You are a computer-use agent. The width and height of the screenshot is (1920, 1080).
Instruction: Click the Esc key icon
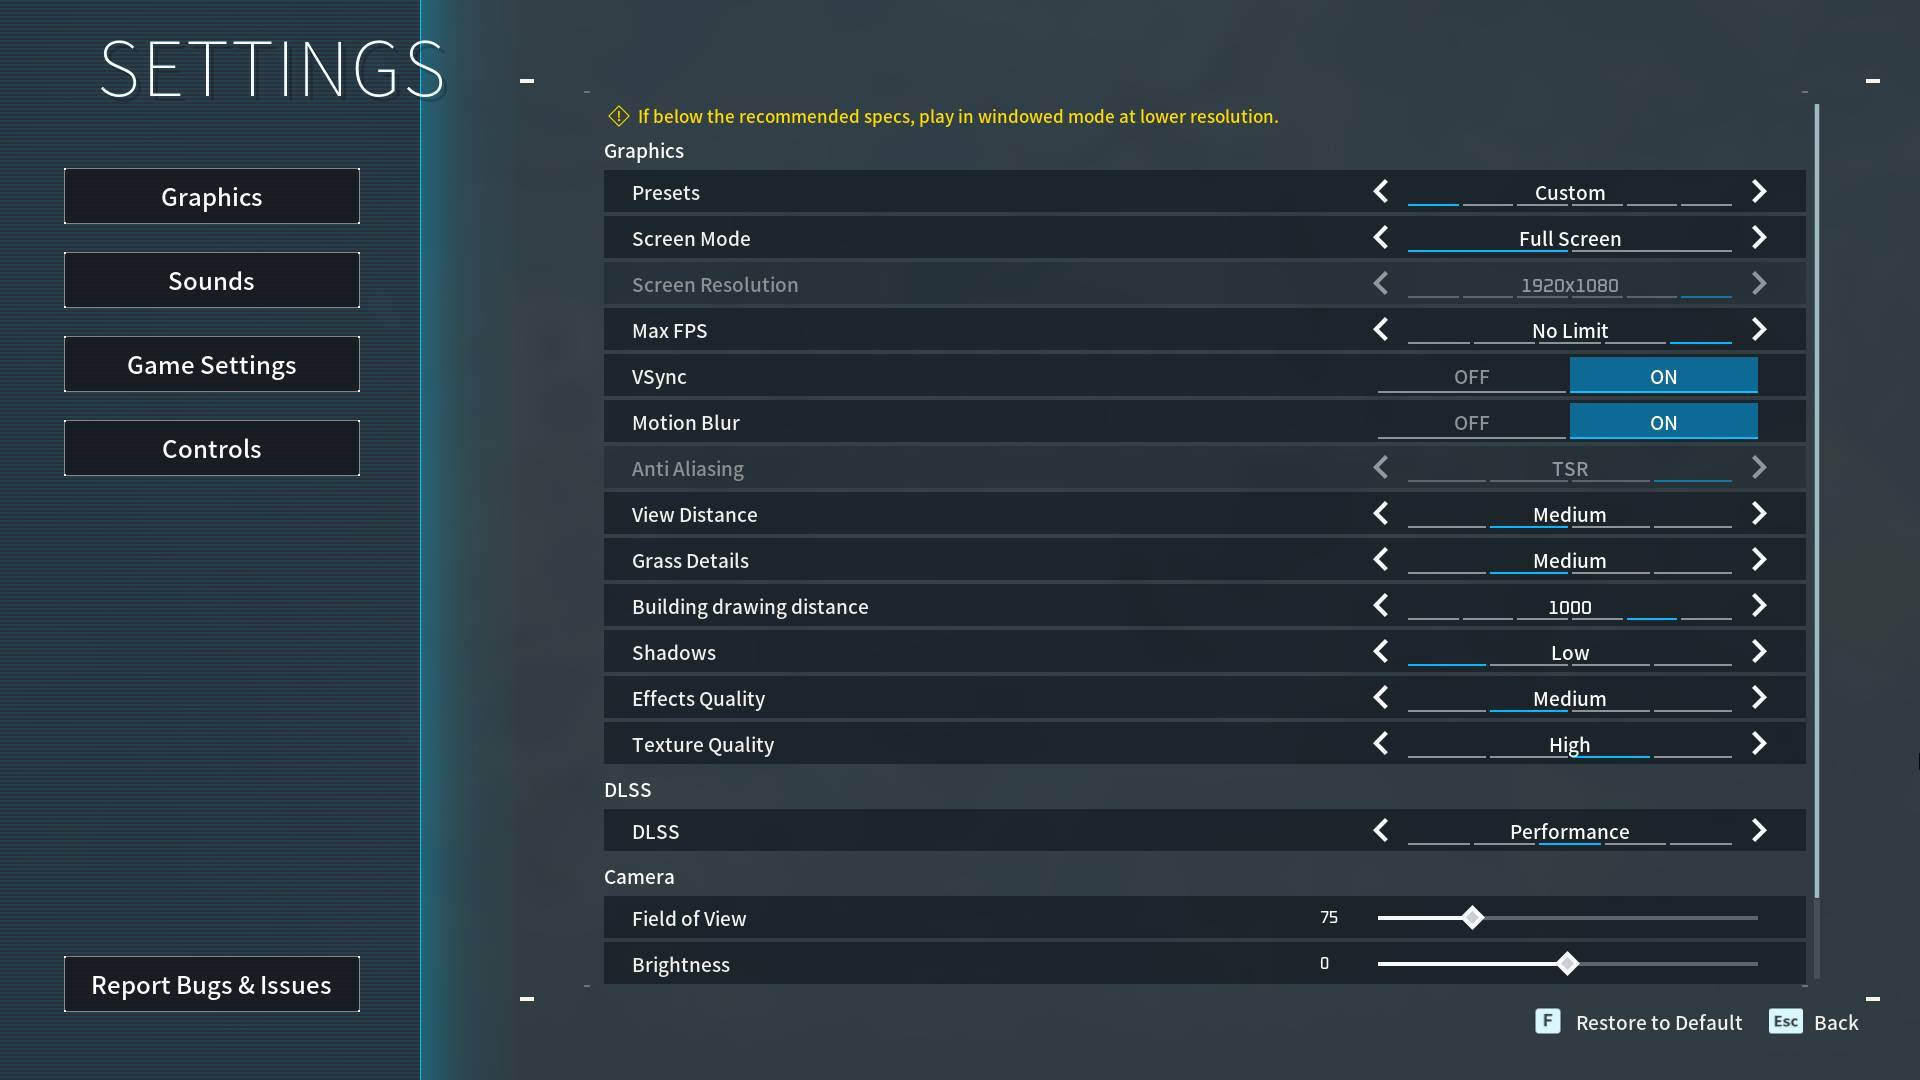[1786, 1021]
